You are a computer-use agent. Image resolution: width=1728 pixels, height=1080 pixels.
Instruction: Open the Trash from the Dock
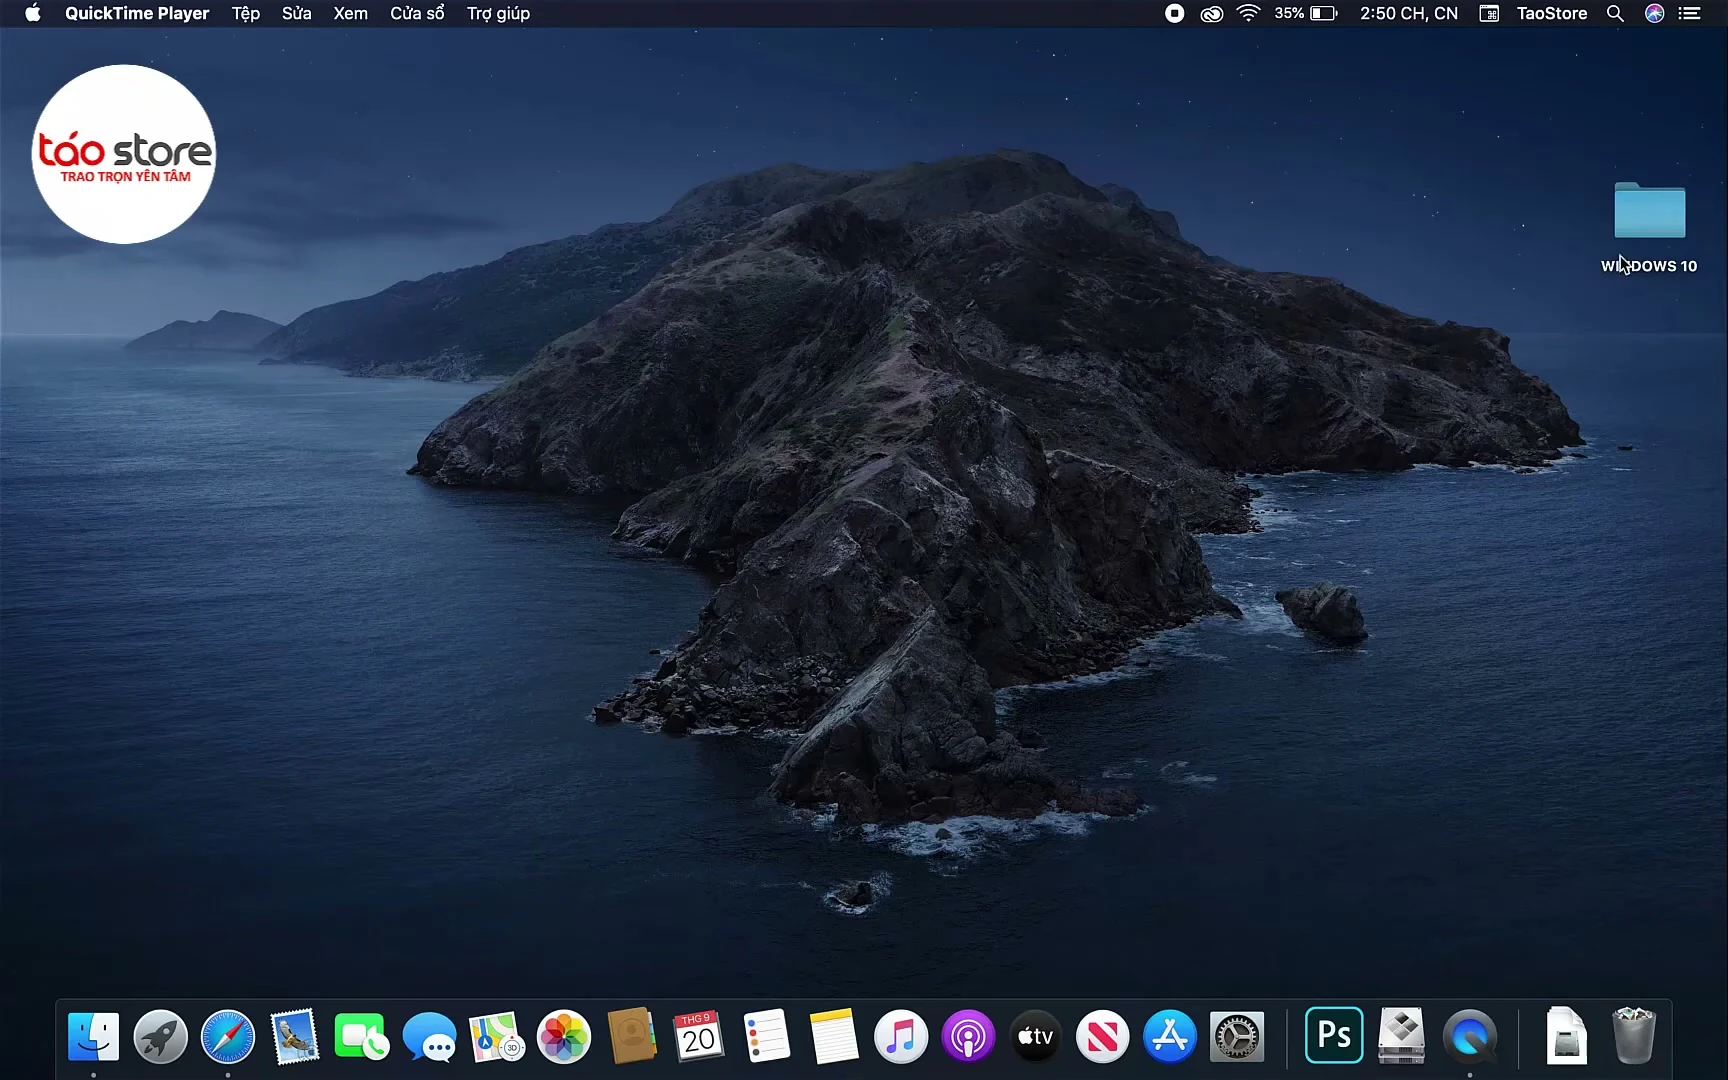pos(1634,1037)
